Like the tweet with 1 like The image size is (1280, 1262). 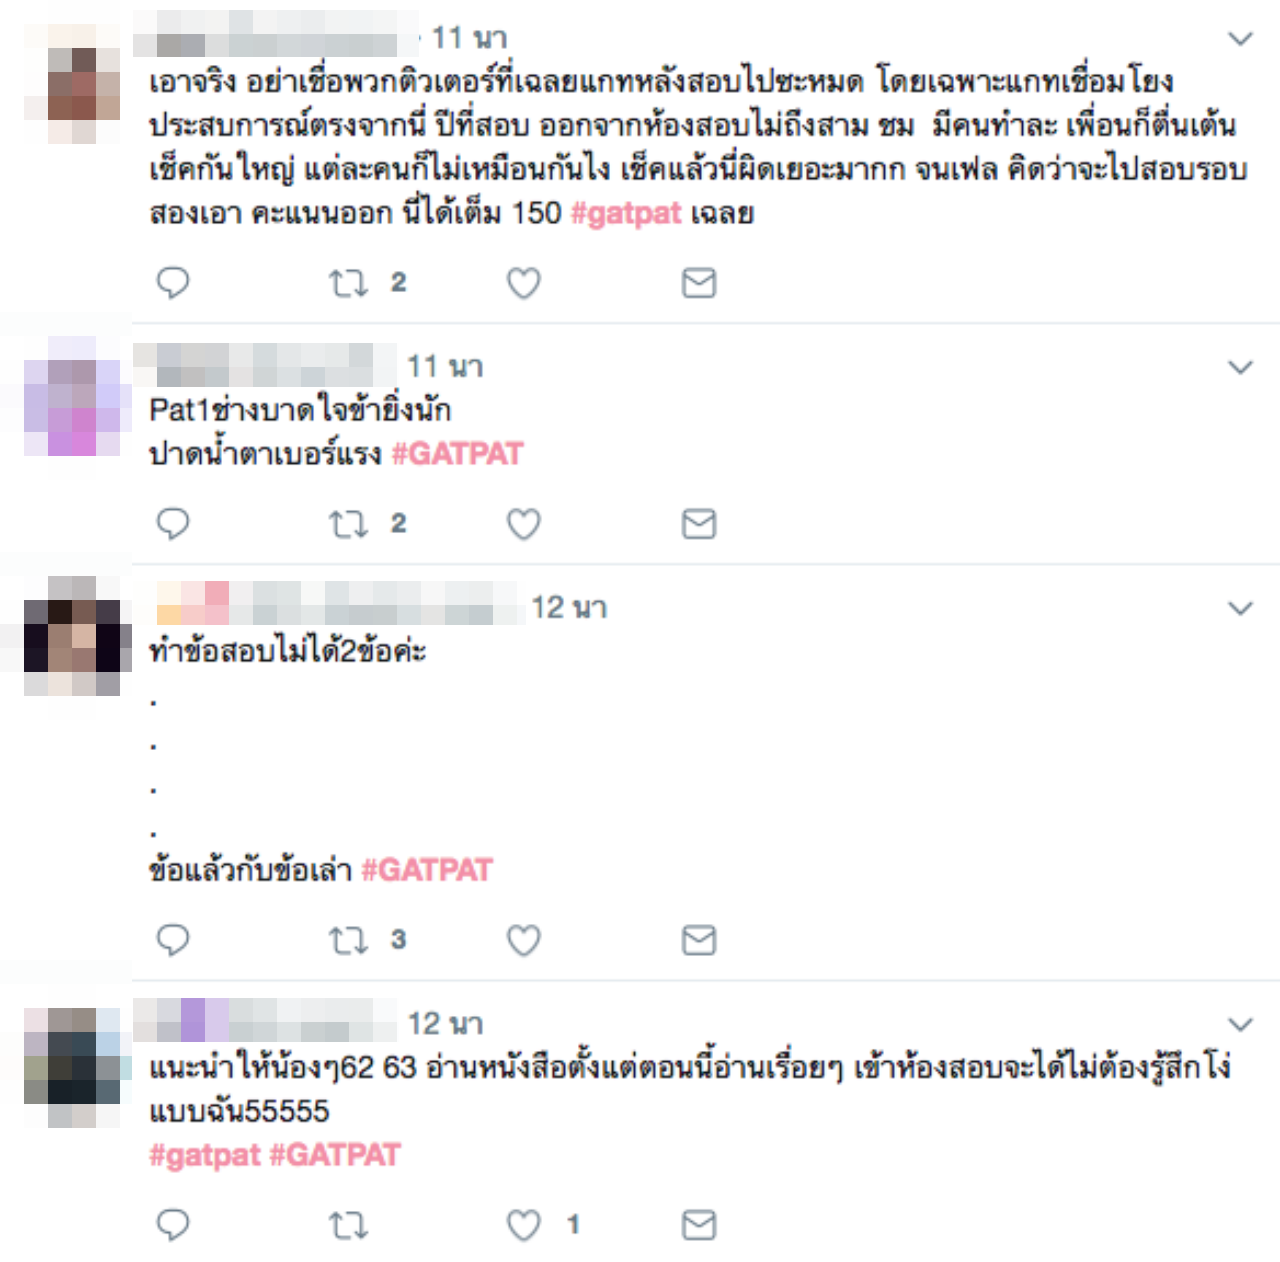(x=524, y=1225)
